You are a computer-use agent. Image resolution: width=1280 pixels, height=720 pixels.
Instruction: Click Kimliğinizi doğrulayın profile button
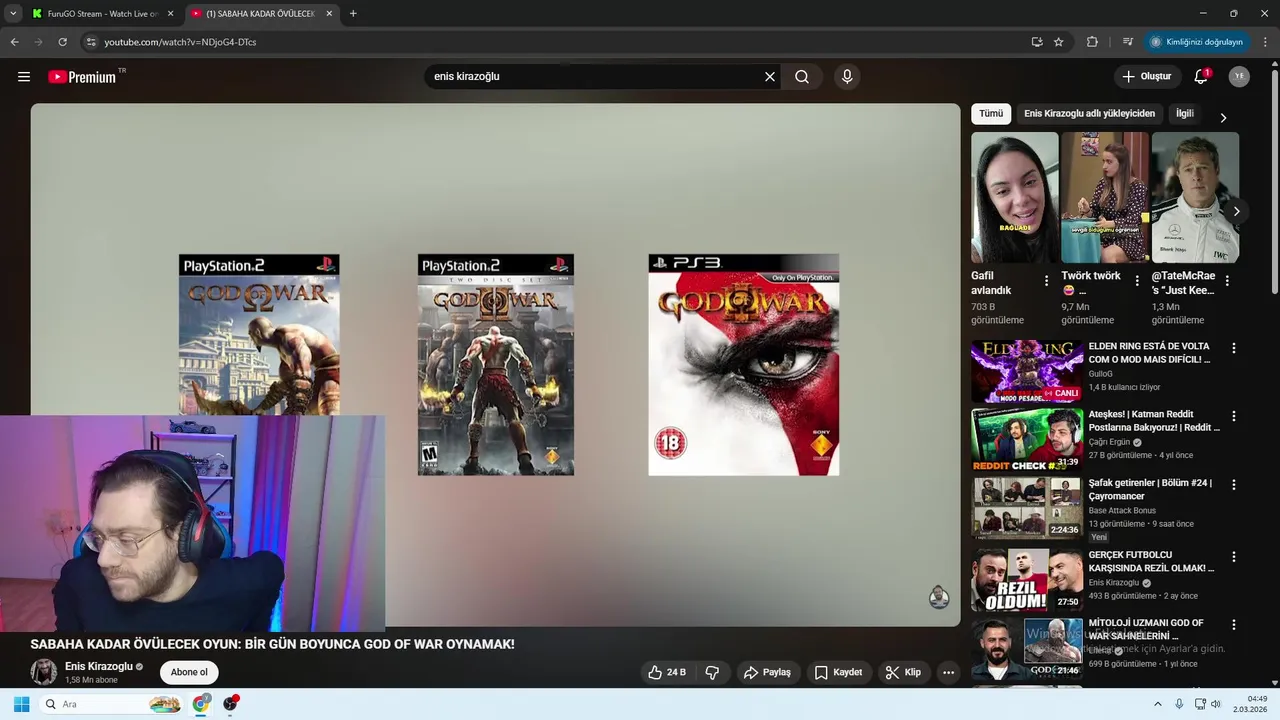(1197, 42)
